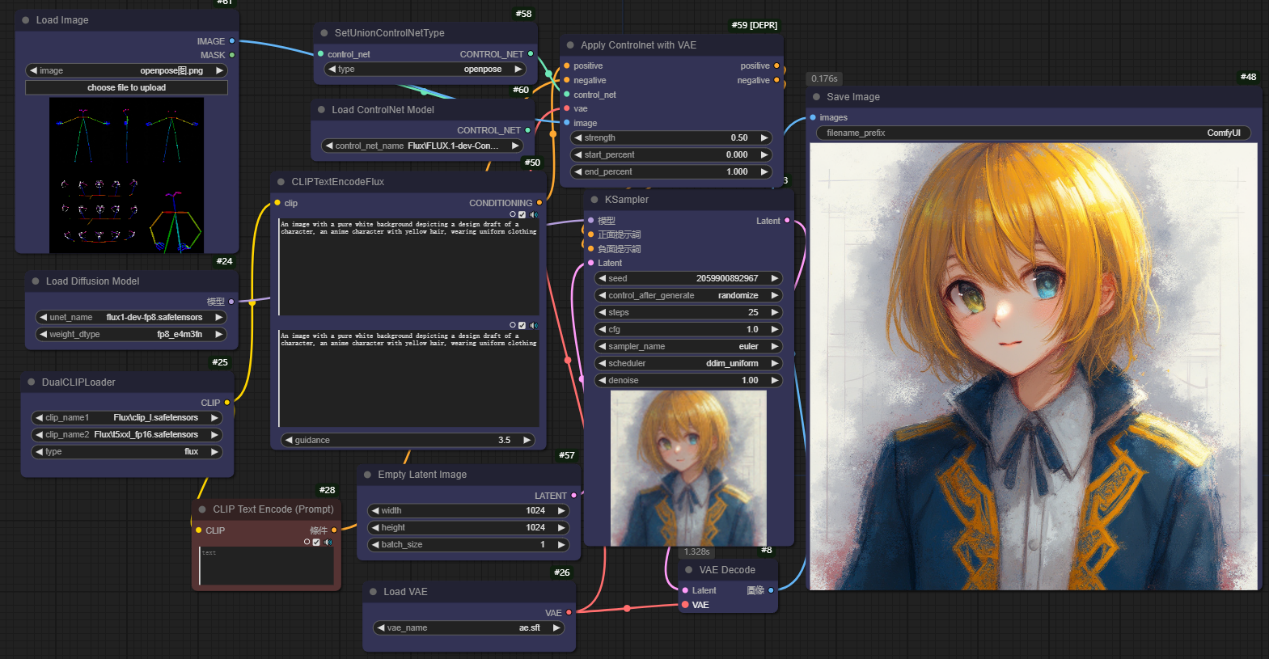Open the vae_name selector showing ae.sft

point(470,628)
